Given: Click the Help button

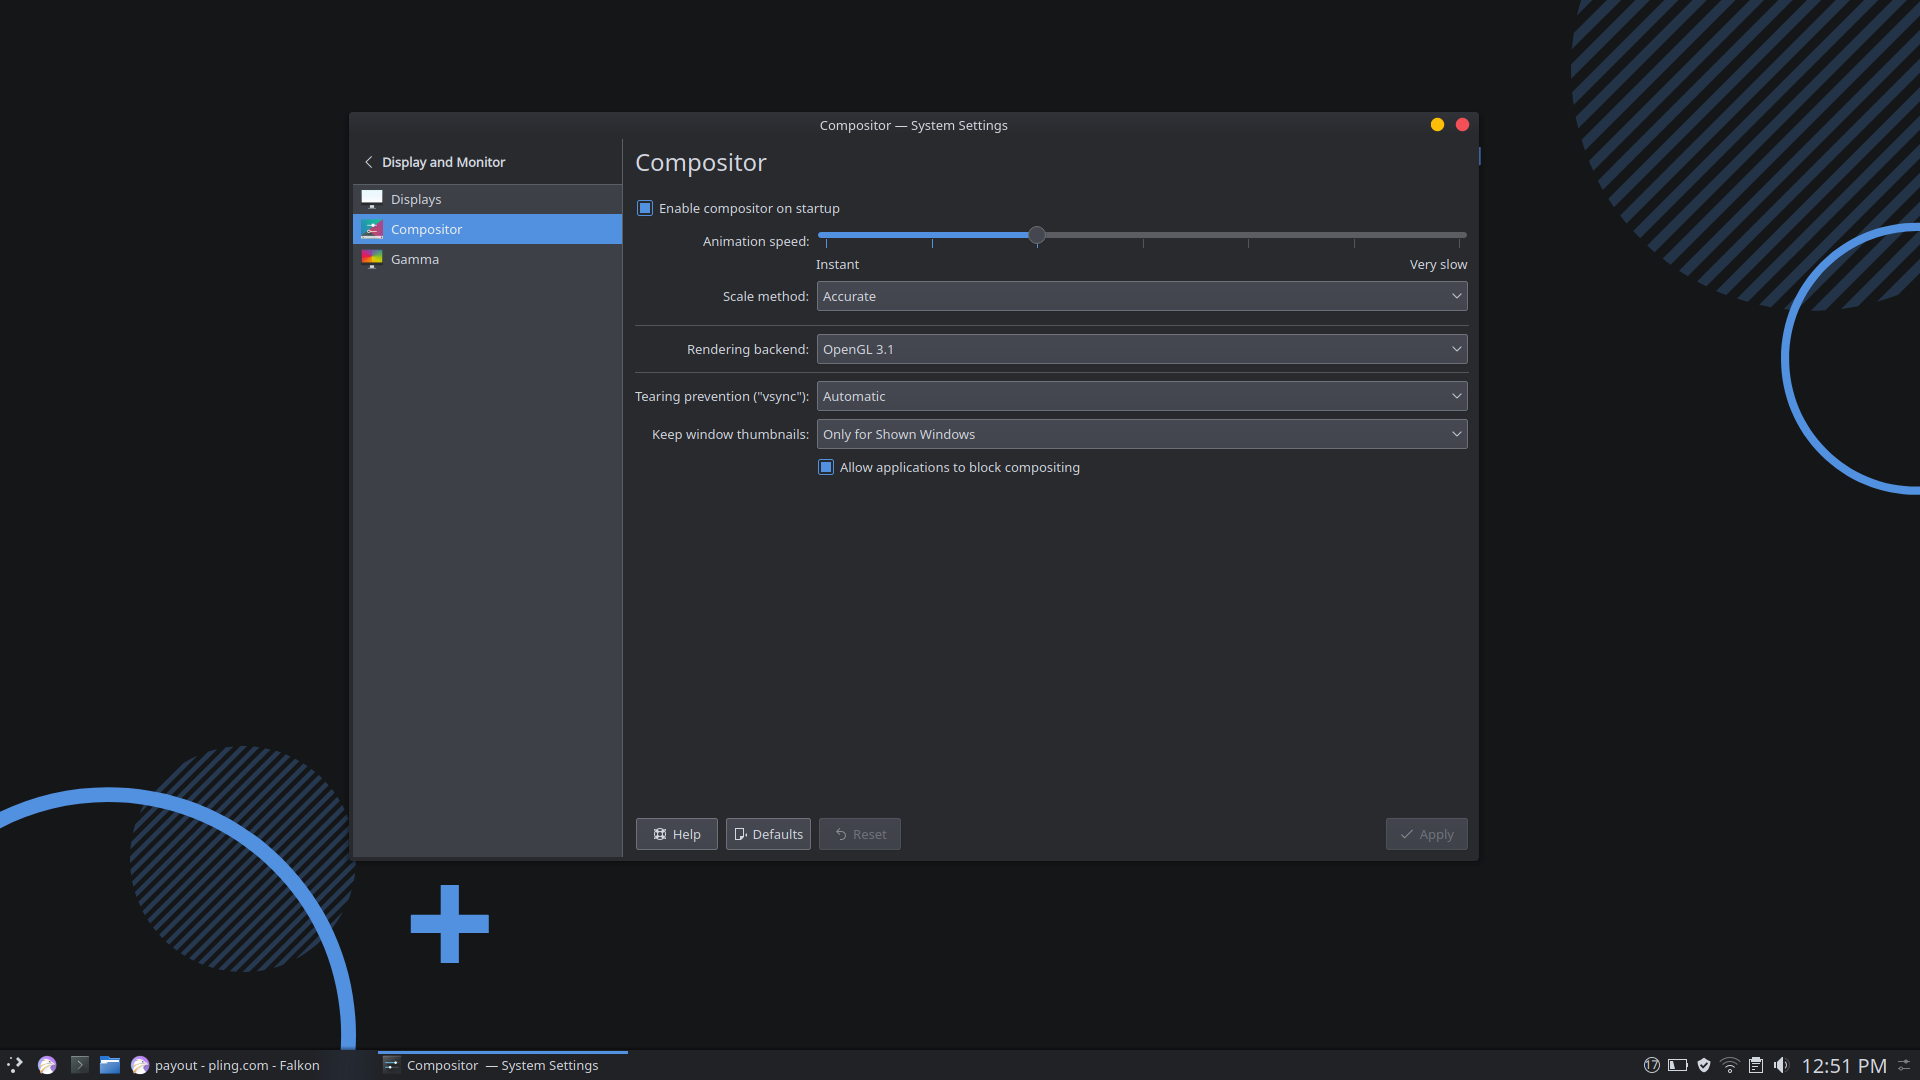Looking at the screenshot, I should pos(677,834).
